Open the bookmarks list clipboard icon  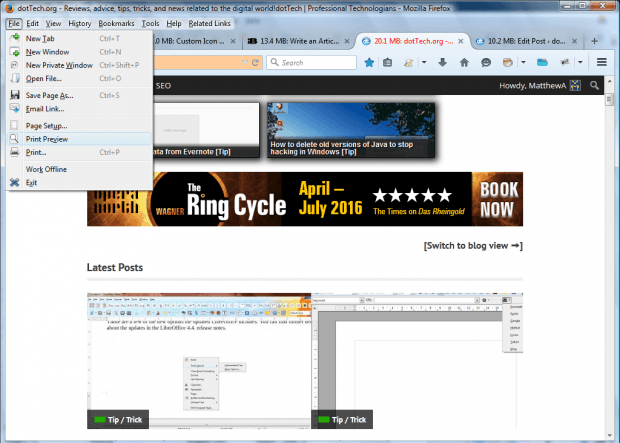coord(388,62)
